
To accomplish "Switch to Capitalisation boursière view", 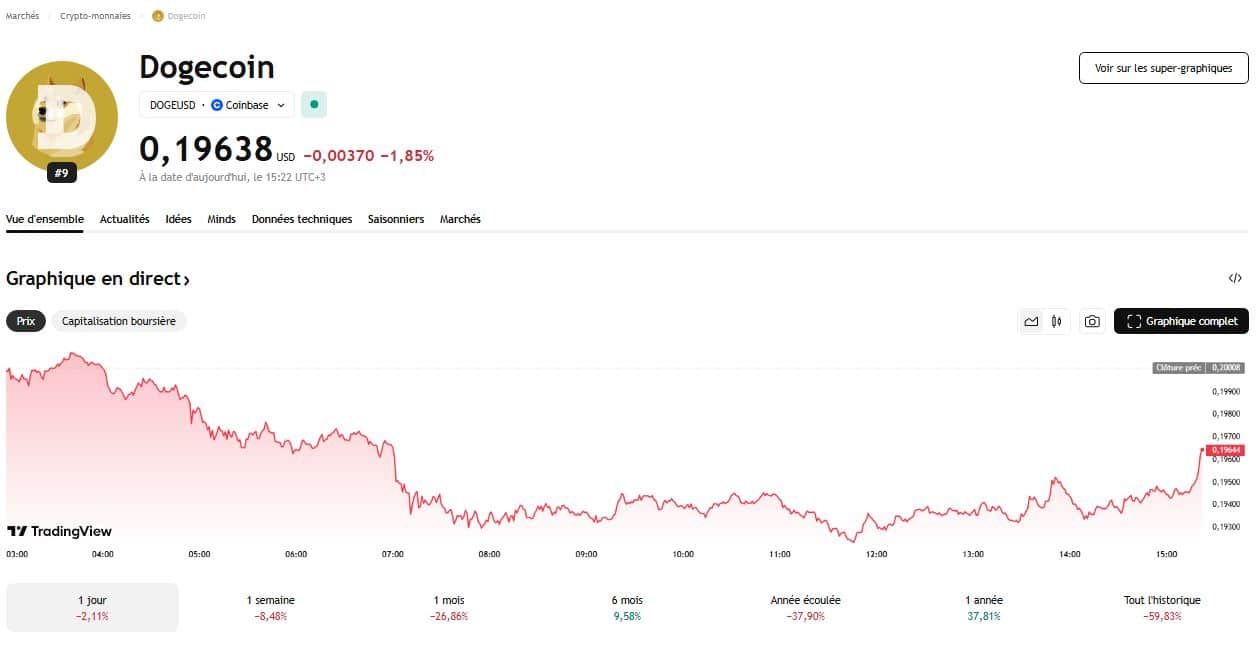I will click(x=119, y=321).
